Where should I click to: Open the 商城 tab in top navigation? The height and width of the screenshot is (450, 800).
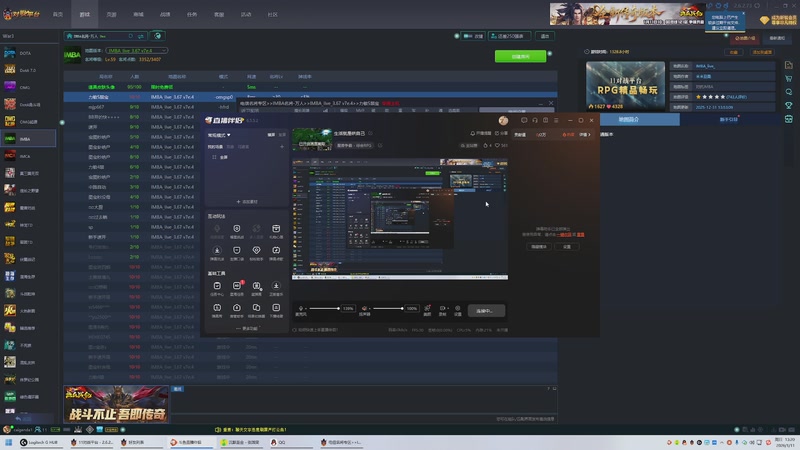coord(138,14)
